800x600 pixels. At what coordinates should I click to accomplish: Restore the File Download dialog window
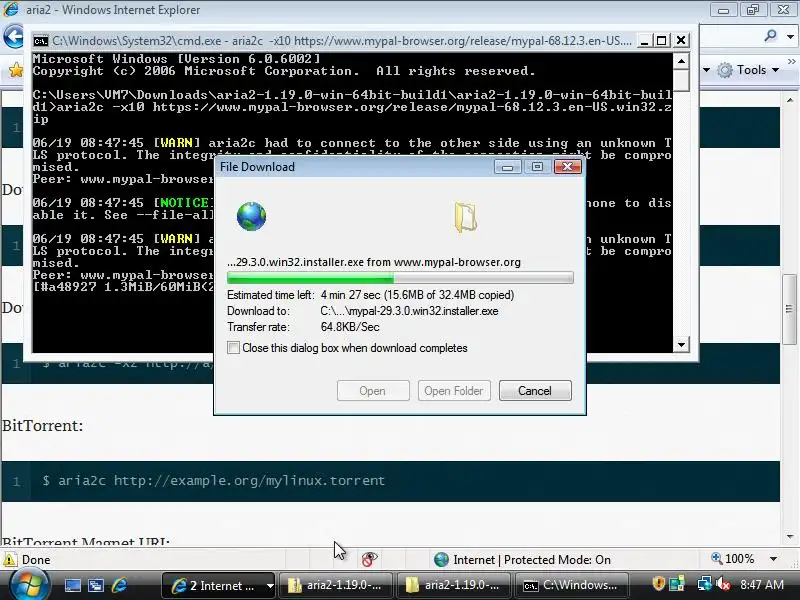coord(537,167)
